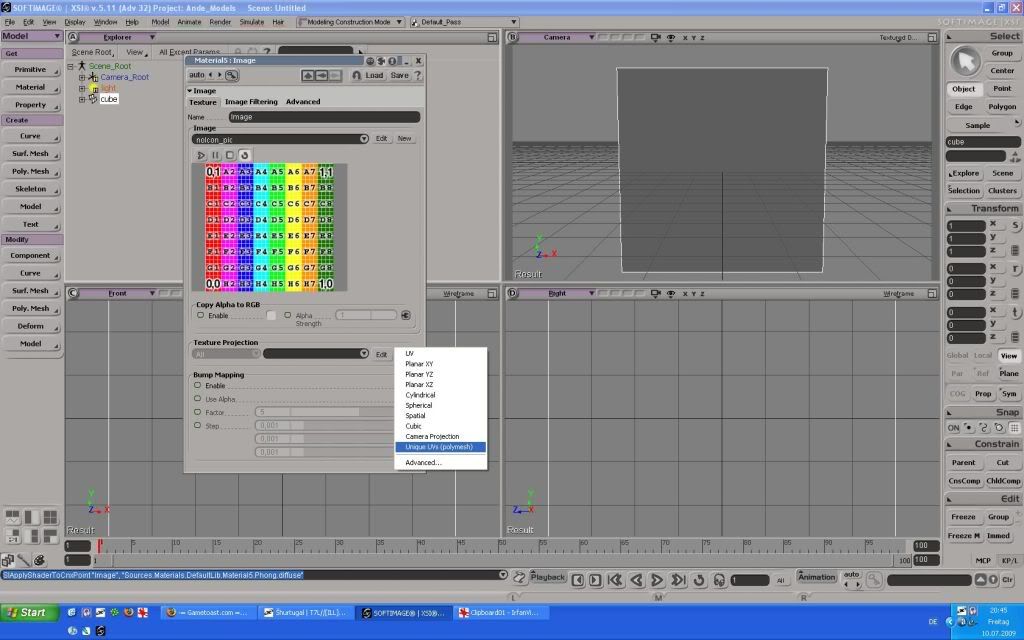Click the lock icon beside Load button
1024x640 pixels.
click(x=357, y=76)
